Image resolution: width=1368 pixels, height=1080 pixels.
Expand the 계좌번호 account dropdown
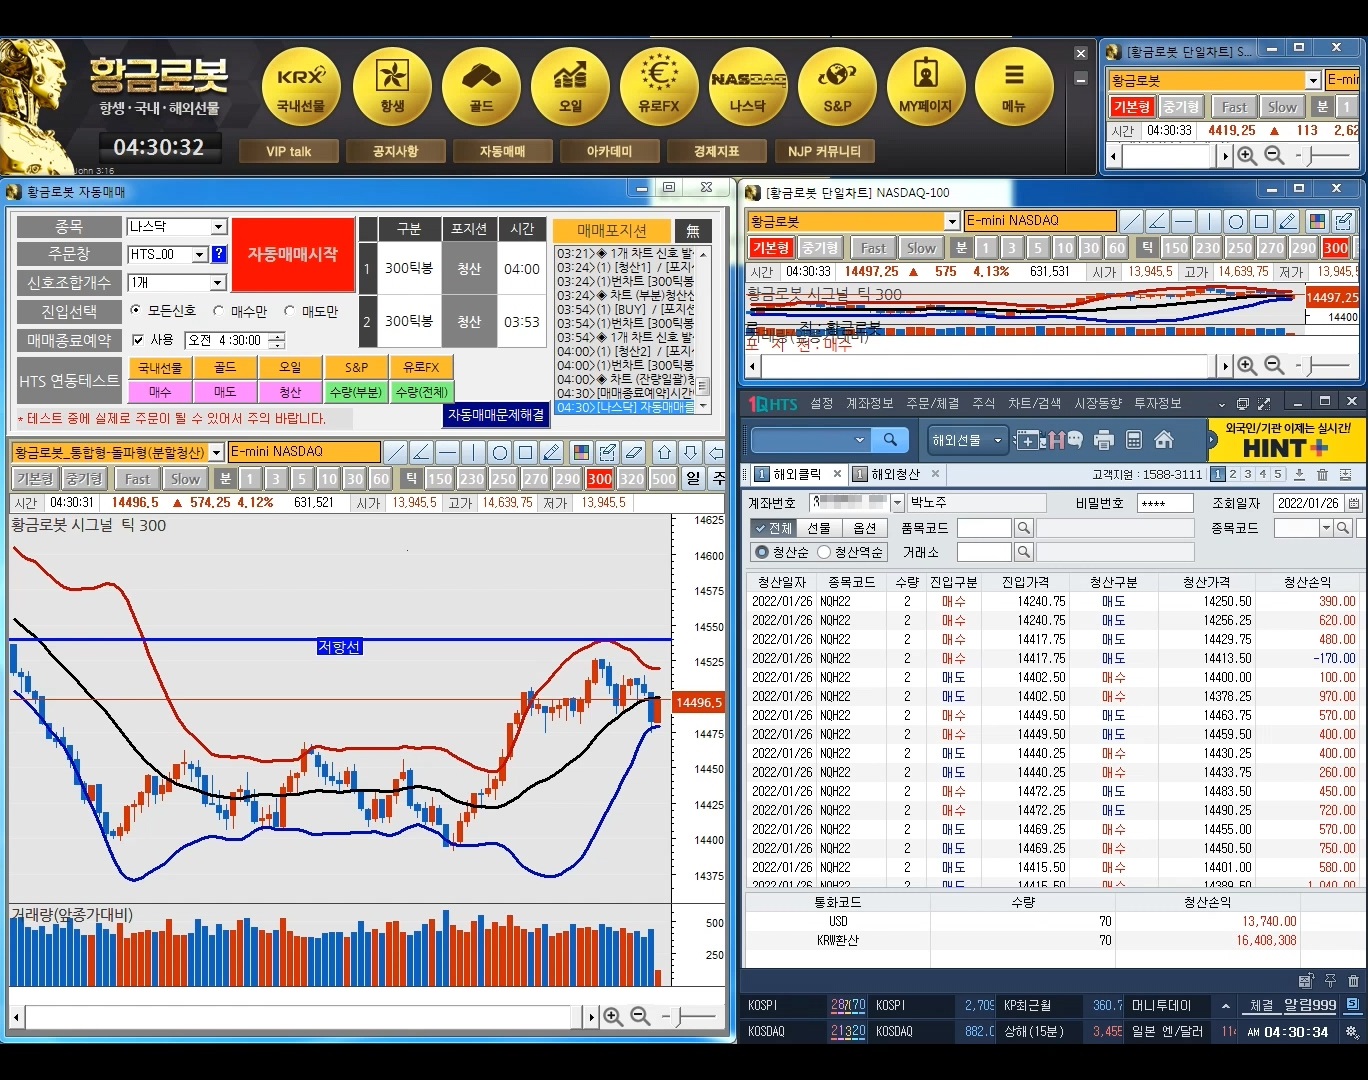point(897,503)
